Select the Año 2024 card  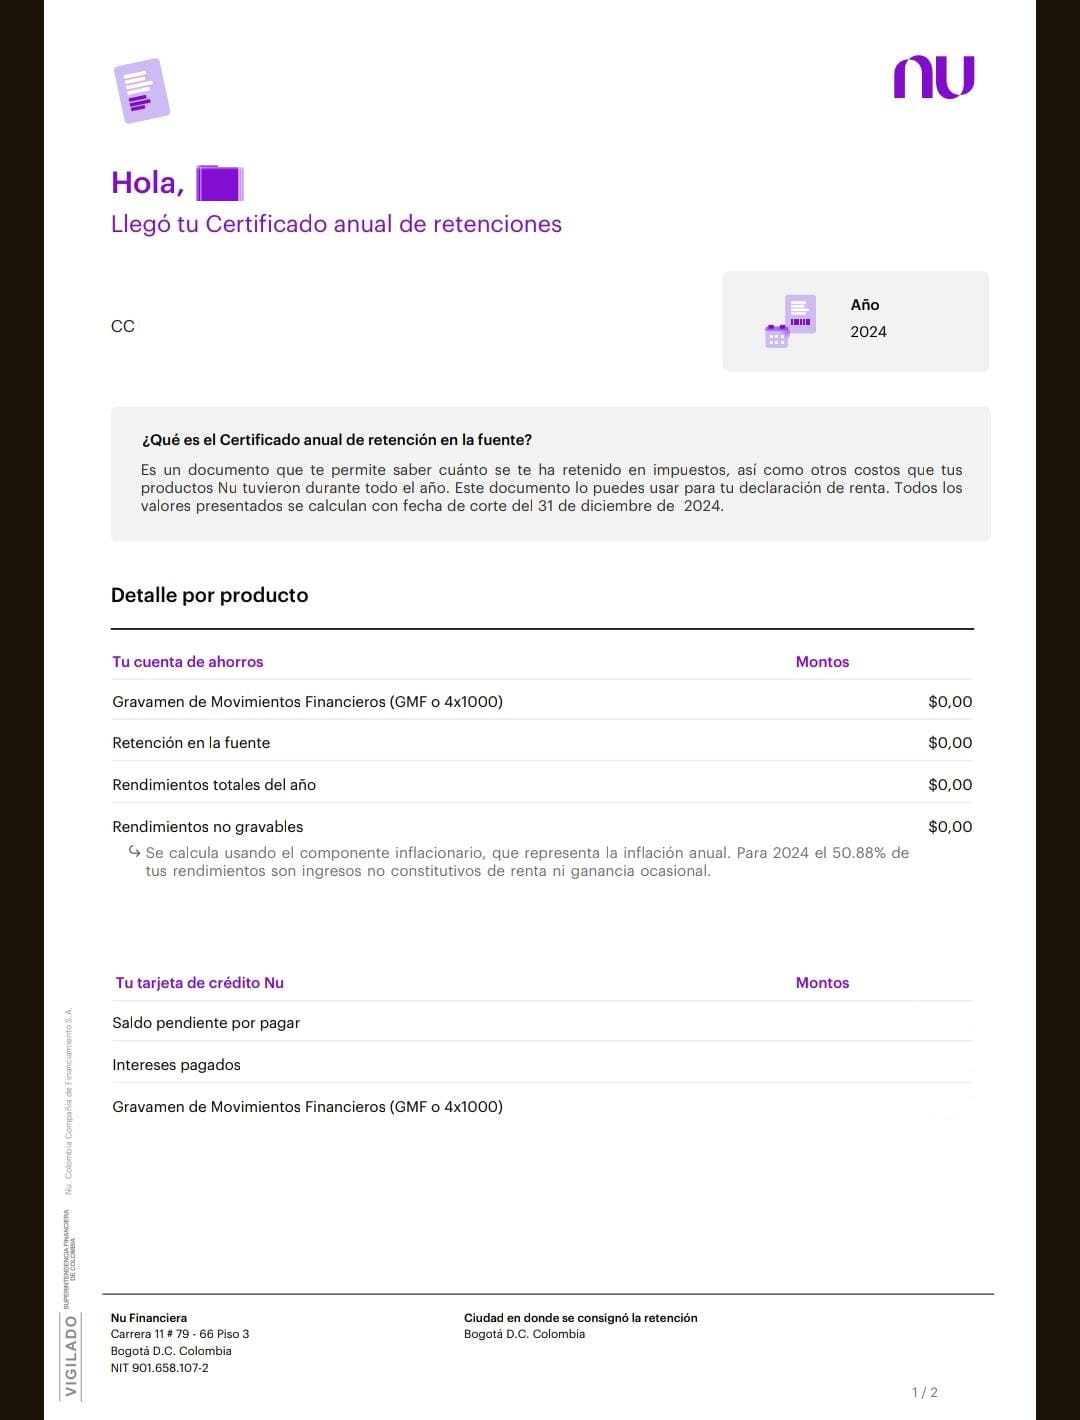[856, 321]
